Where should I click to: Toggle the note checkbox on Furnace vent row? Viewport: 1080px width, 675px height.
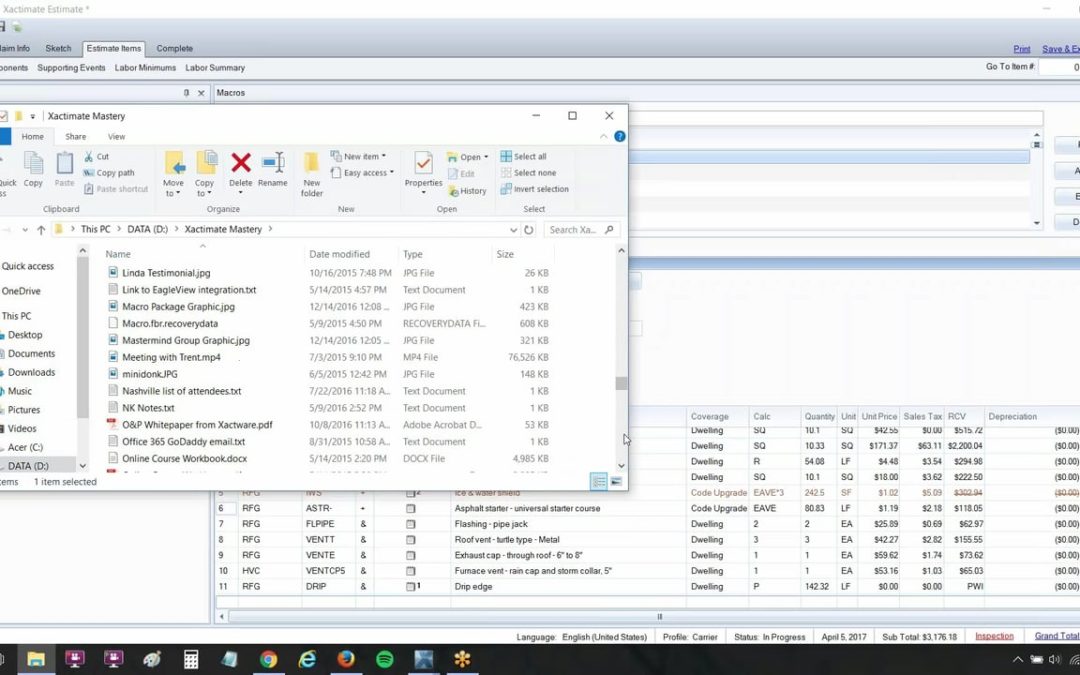tap(411, 571)
